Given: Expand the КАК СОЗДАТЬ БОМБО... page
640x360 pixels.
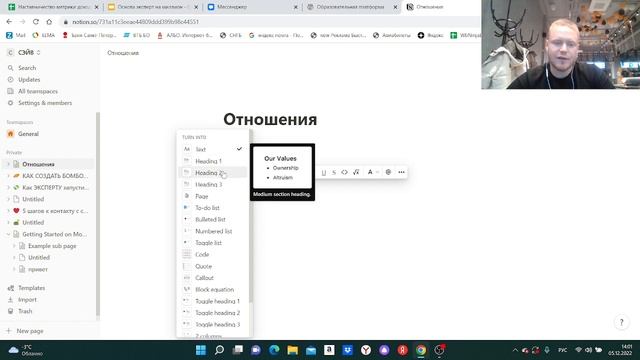Looking at the screenshot, I should pos(8,176).
